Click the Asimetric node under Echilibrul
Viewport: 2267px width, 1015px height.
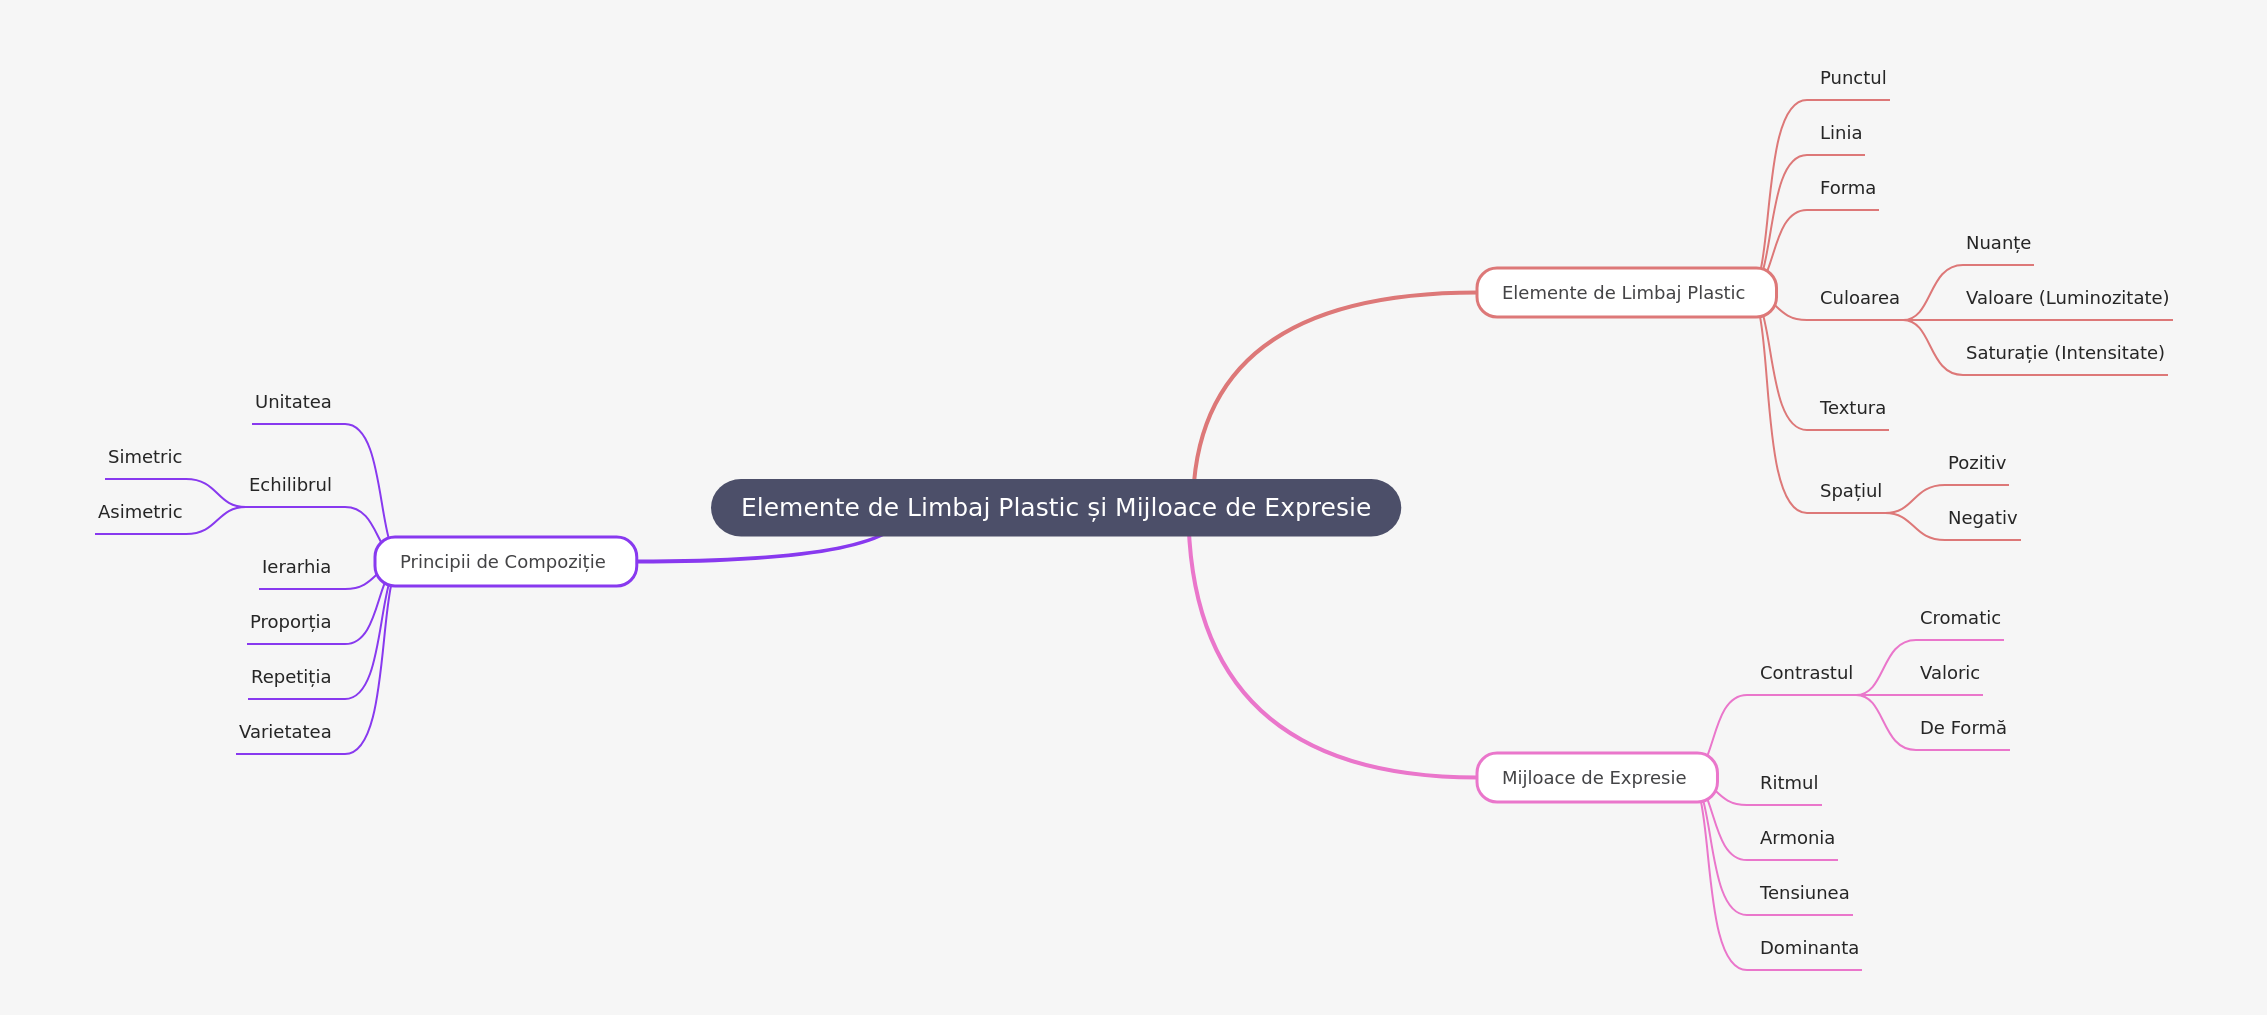point(142,512)
